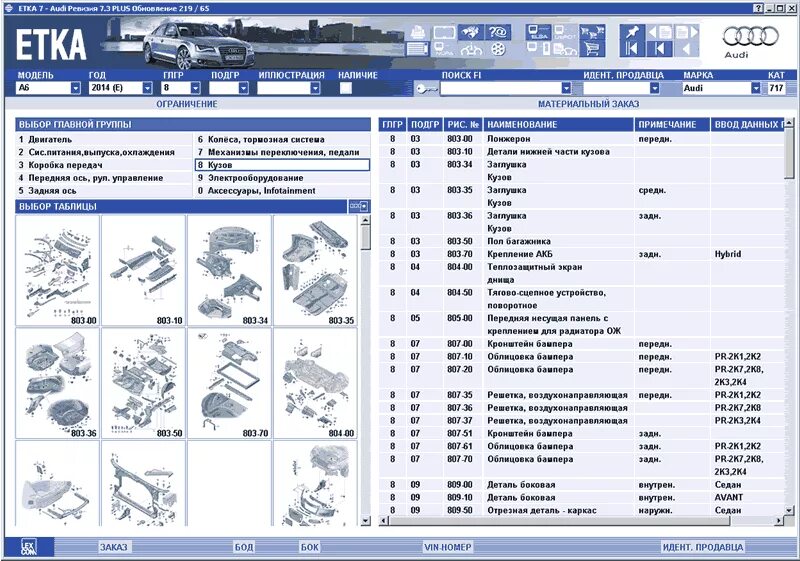The image size is (800, 561).
Task: Click the single-bar previous arrow icon
Action: (659, 49)
